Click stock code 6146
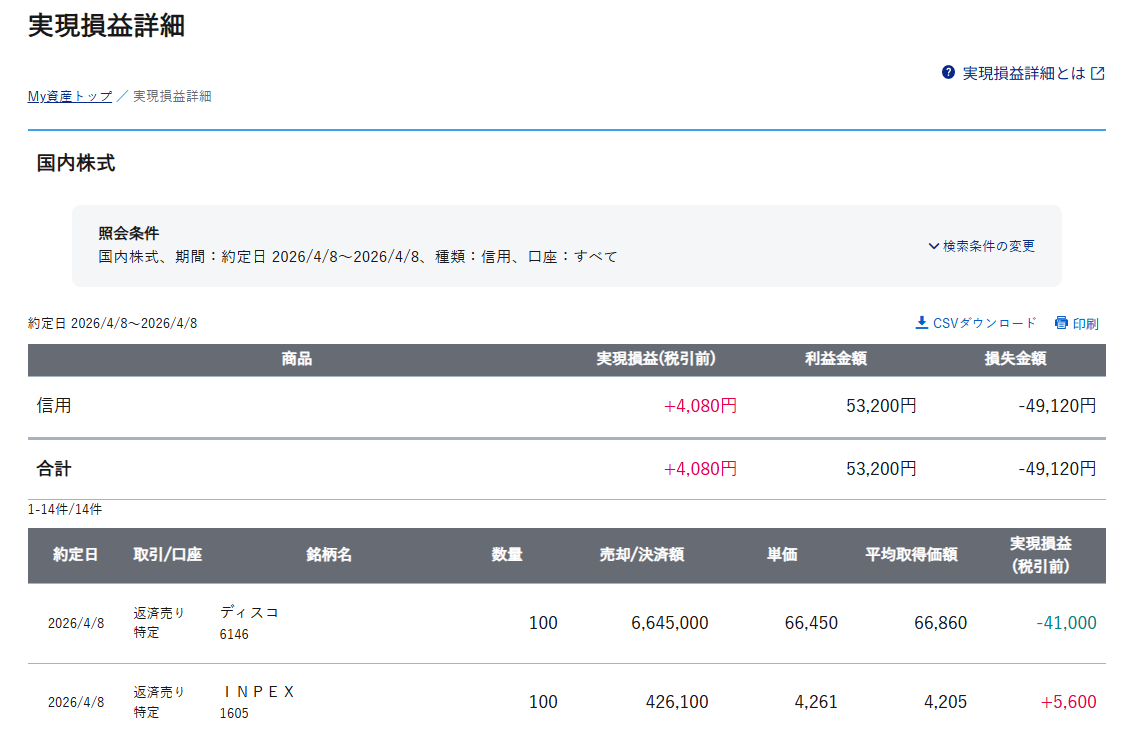 (x=234, y=634)
